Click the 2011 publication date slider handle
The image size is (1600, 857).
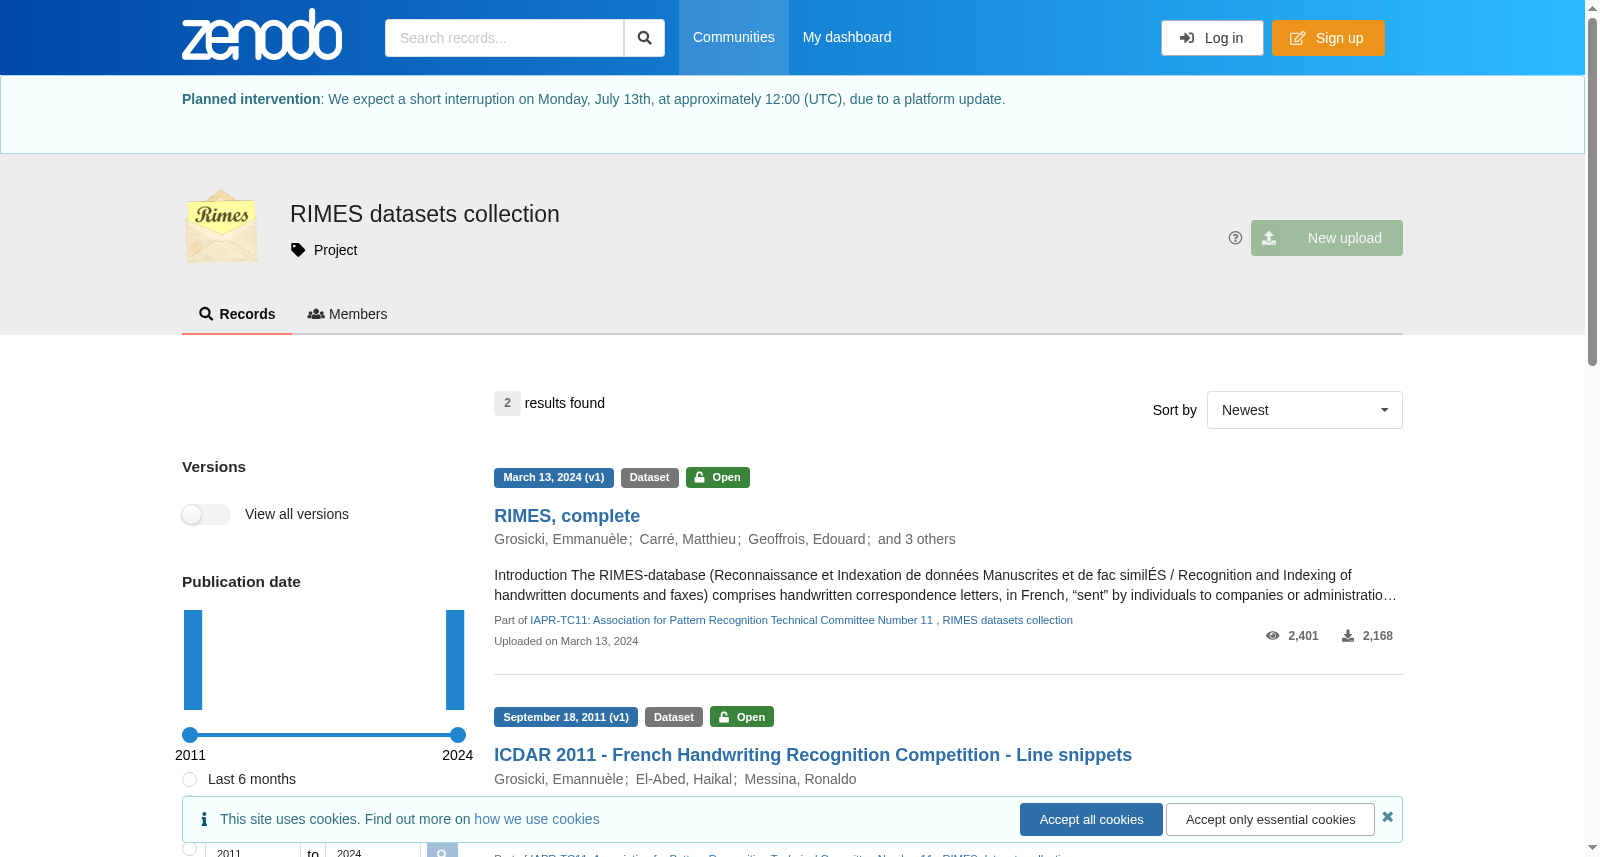pos(190,735)
